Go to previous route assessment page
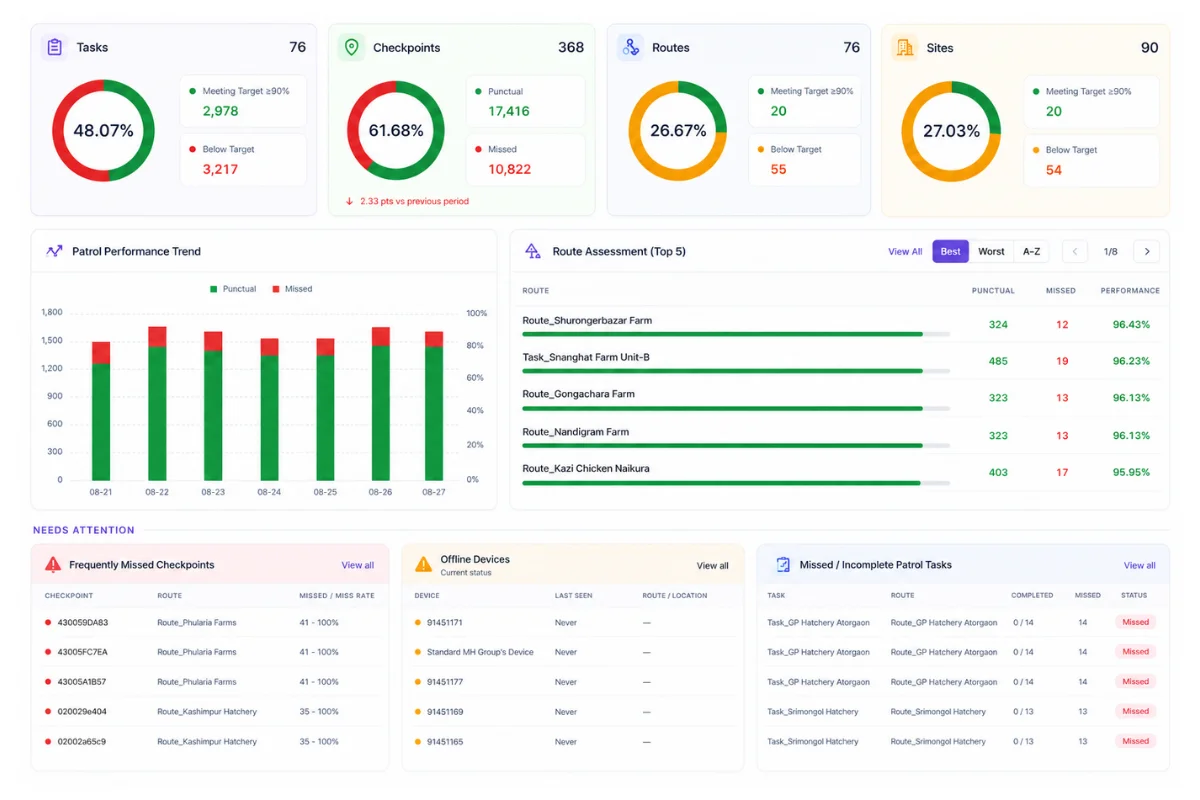 coord(1075,251)
